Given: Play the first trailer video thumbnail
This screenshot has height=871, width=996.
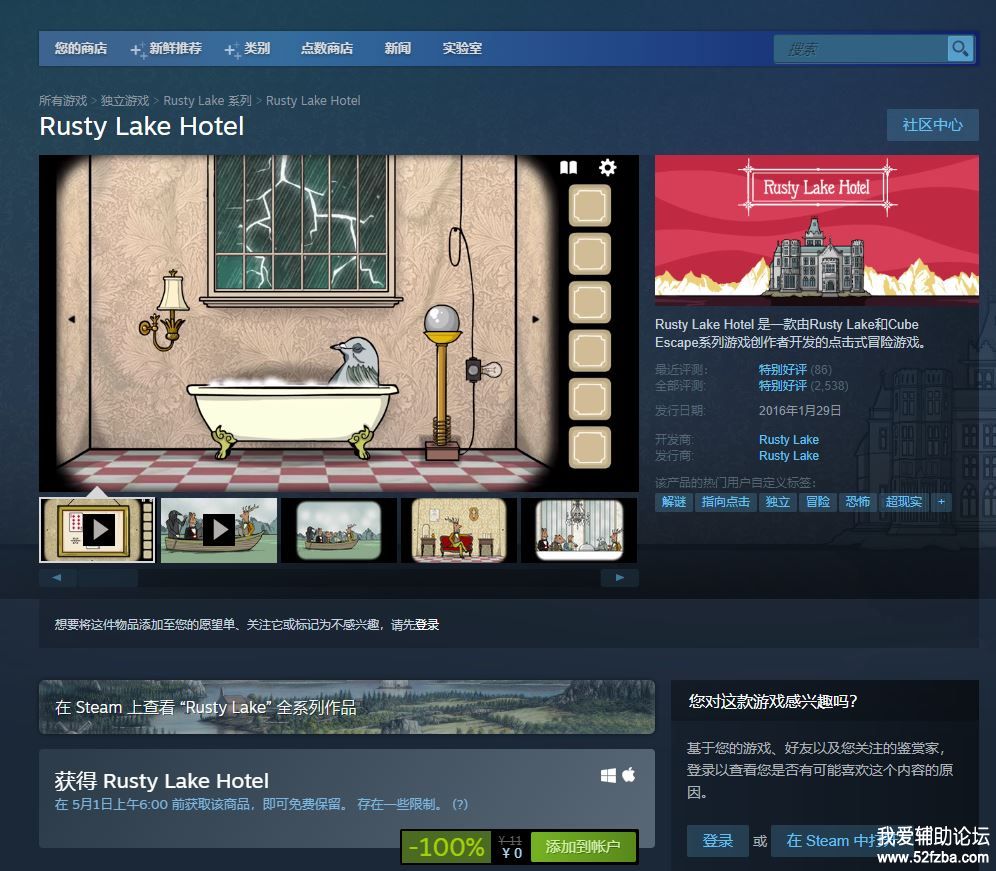Looking at the screenshot, I should [x=97, y=530].
